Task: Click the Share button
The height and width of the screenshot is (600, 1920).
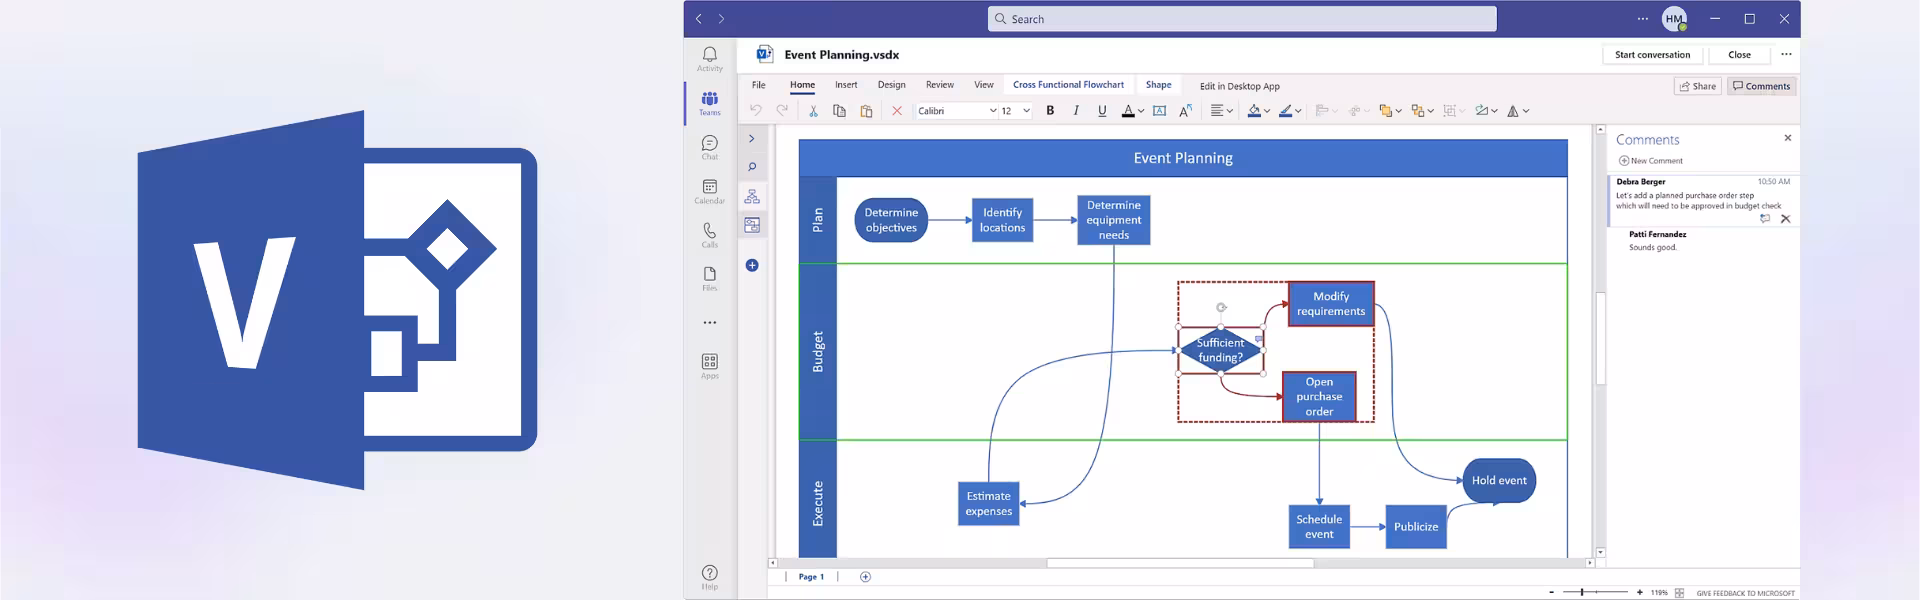Action: click(x=1698, y=86)
